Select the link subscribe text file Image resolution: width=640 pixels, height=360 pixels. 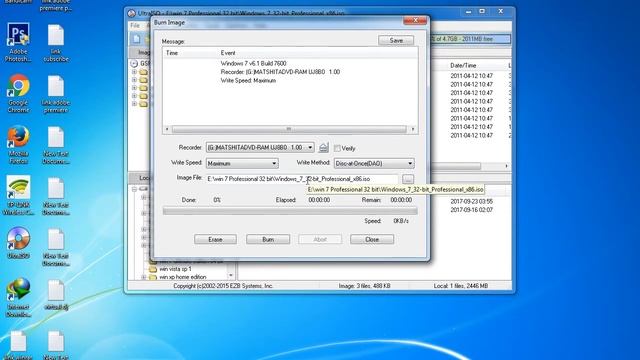tap(56, 42)
